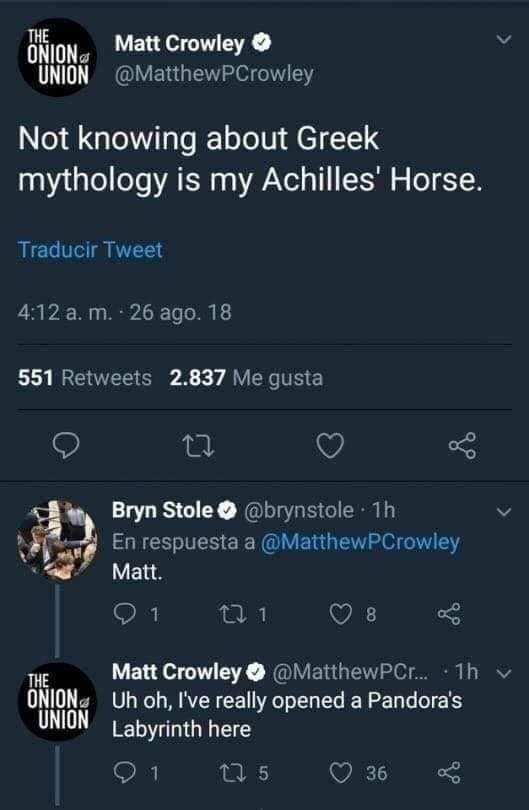Retweet the main Matt Crowley tweet

[x=199, y=446]
